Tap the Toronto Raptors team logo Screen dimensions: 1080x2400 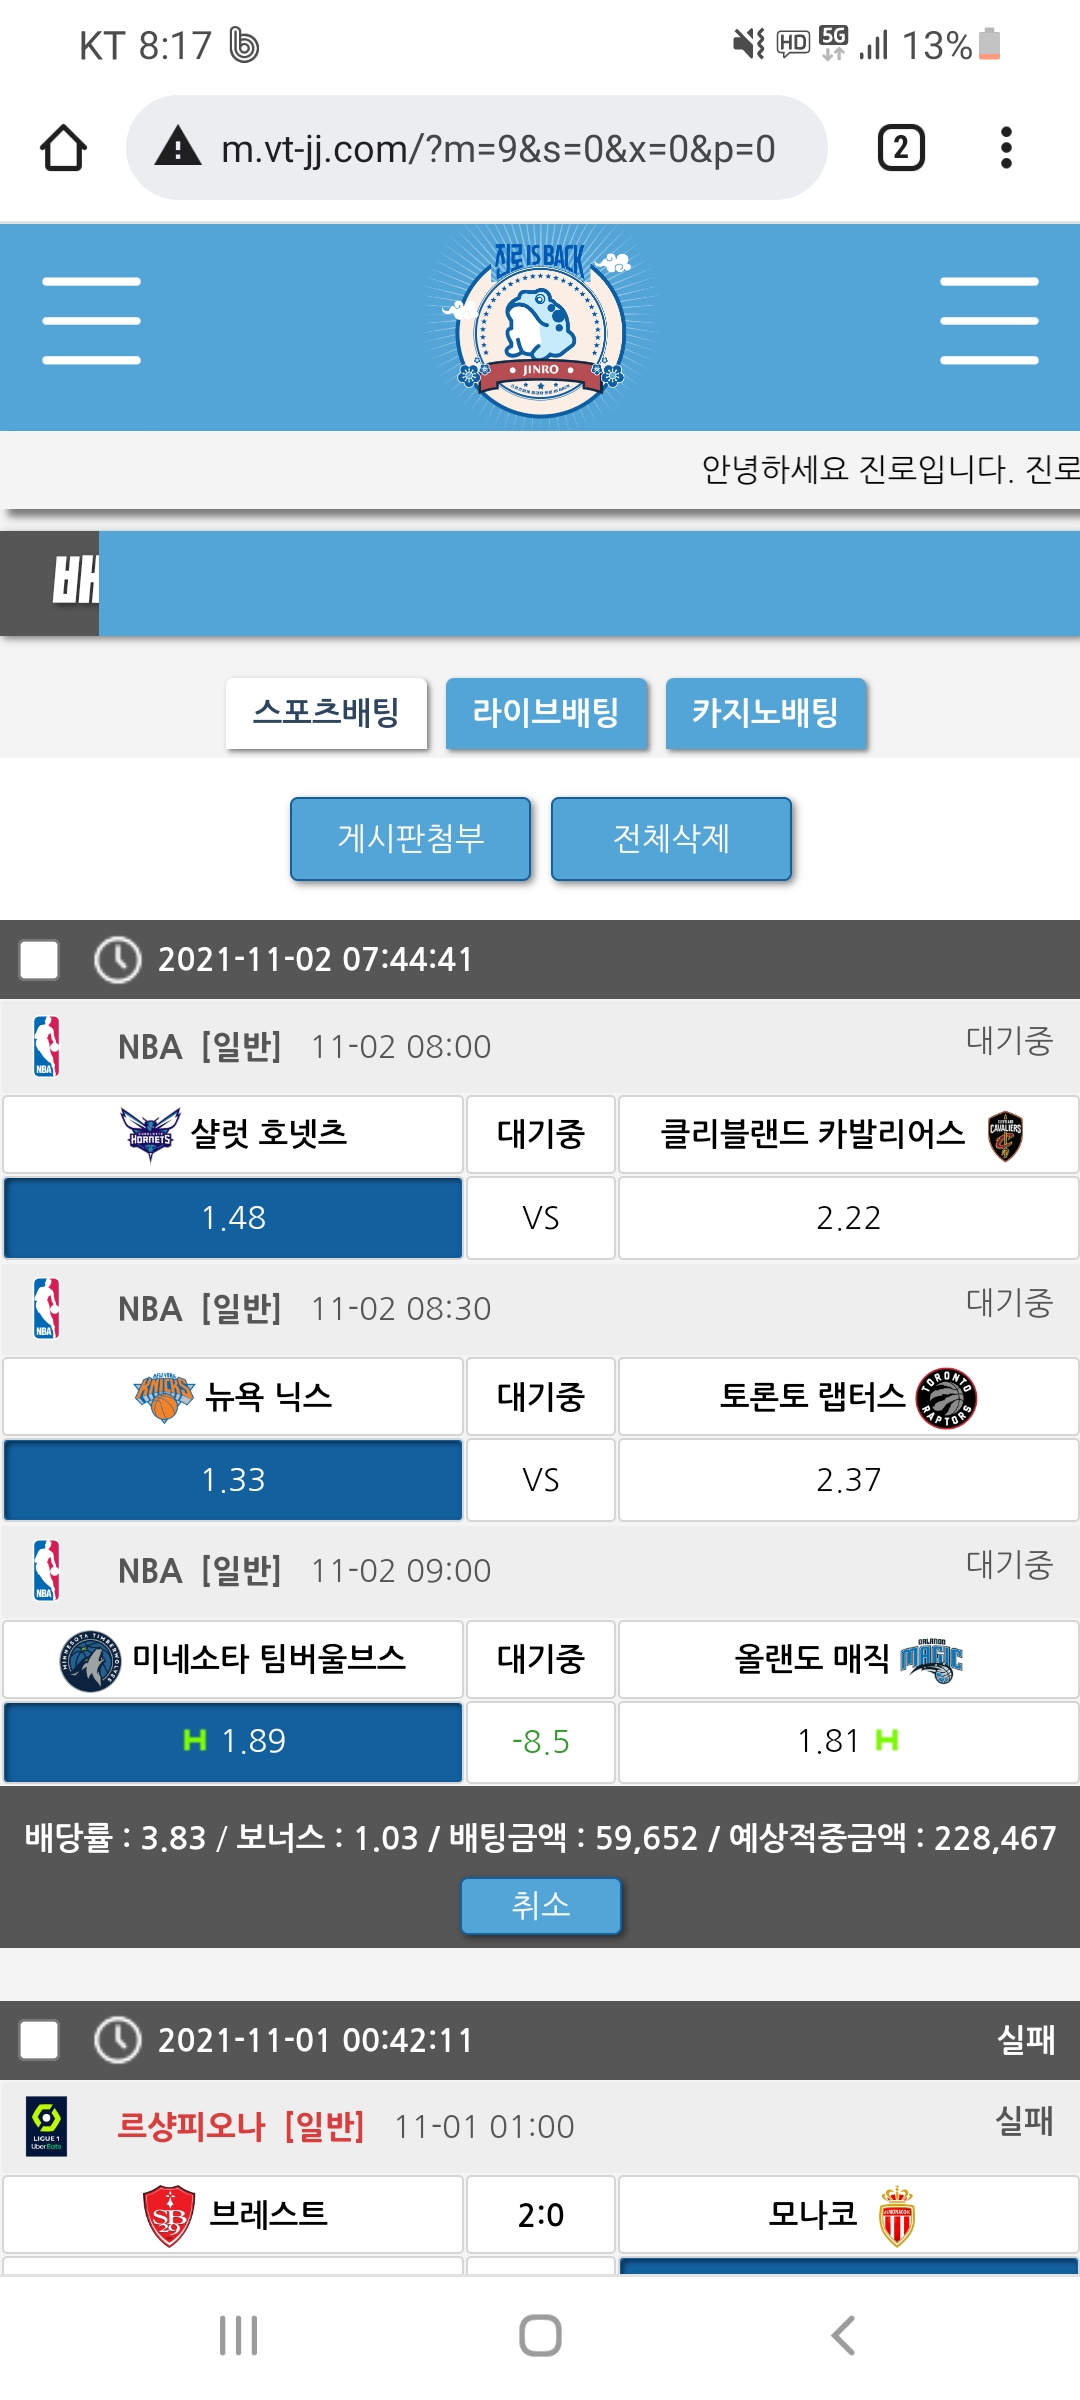tap(946, 1397)
